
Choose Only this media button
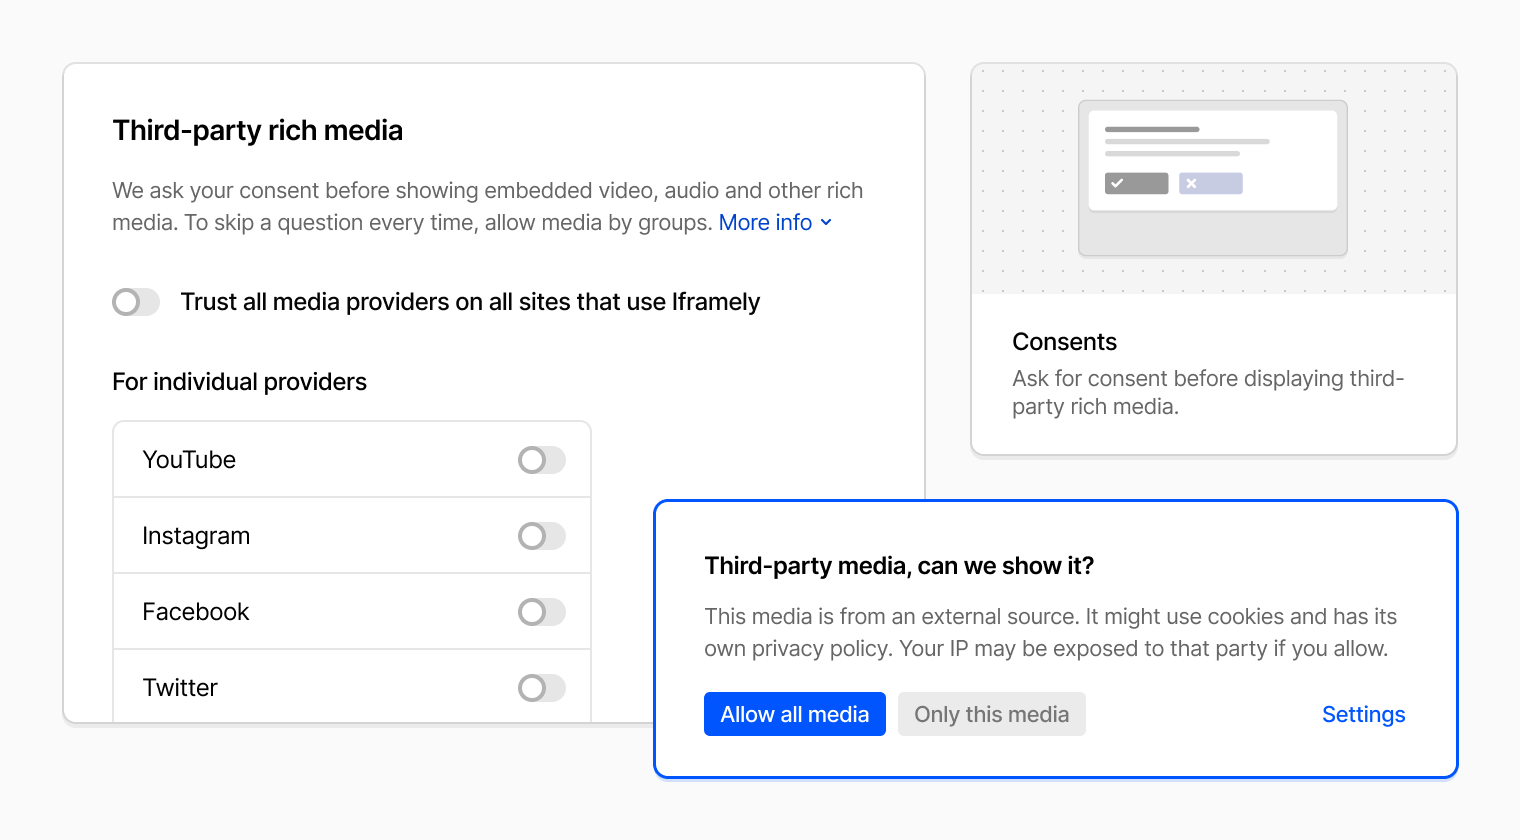[x=992, y=714]
